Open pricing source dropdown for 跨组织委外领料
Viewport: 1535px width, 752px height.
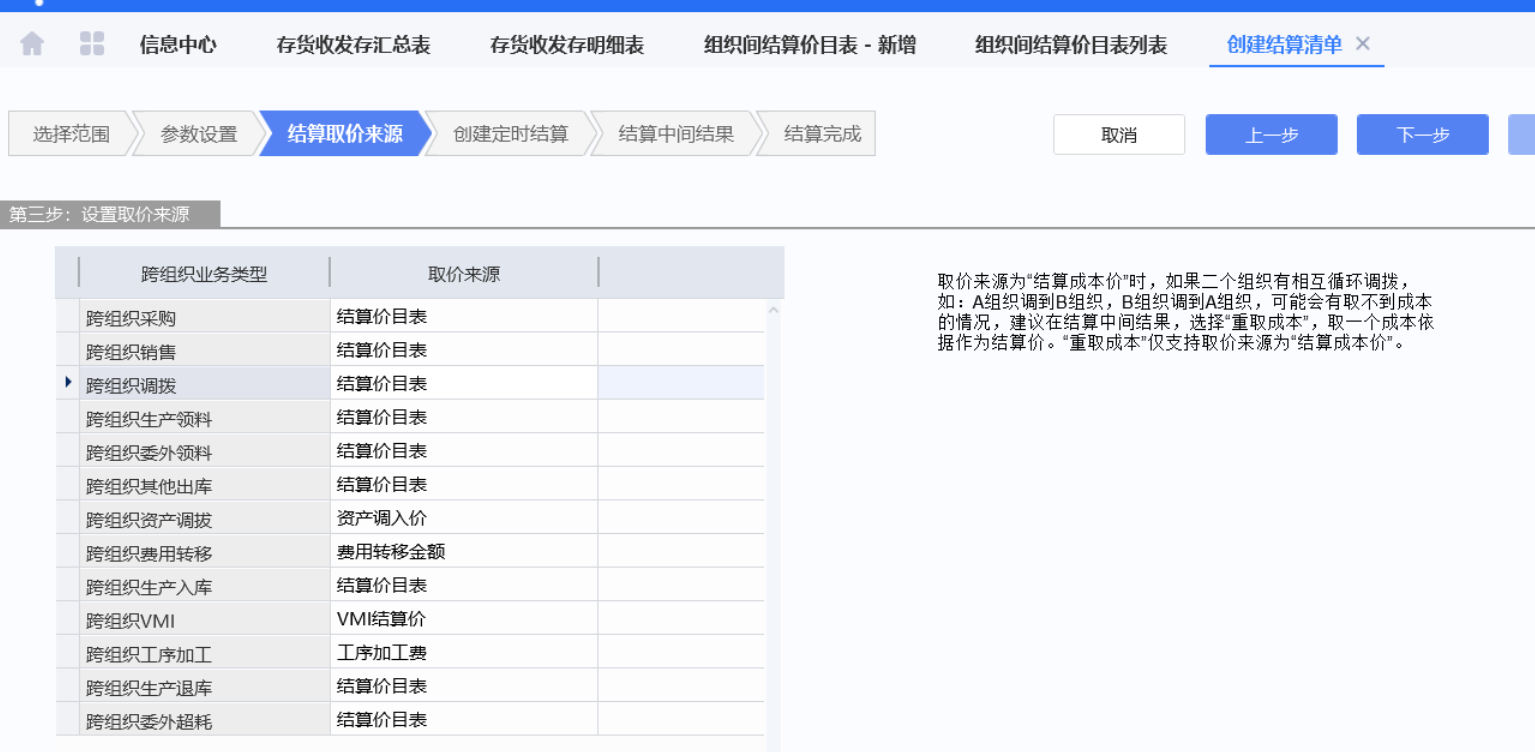pos(464,451)
